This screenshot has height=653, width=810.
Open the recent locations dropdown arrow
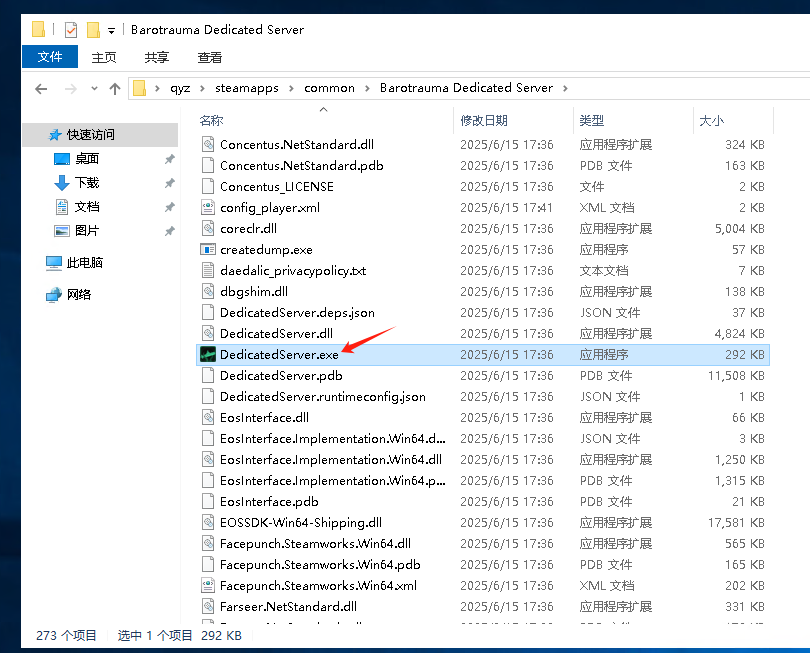click(x=94, y=88)
